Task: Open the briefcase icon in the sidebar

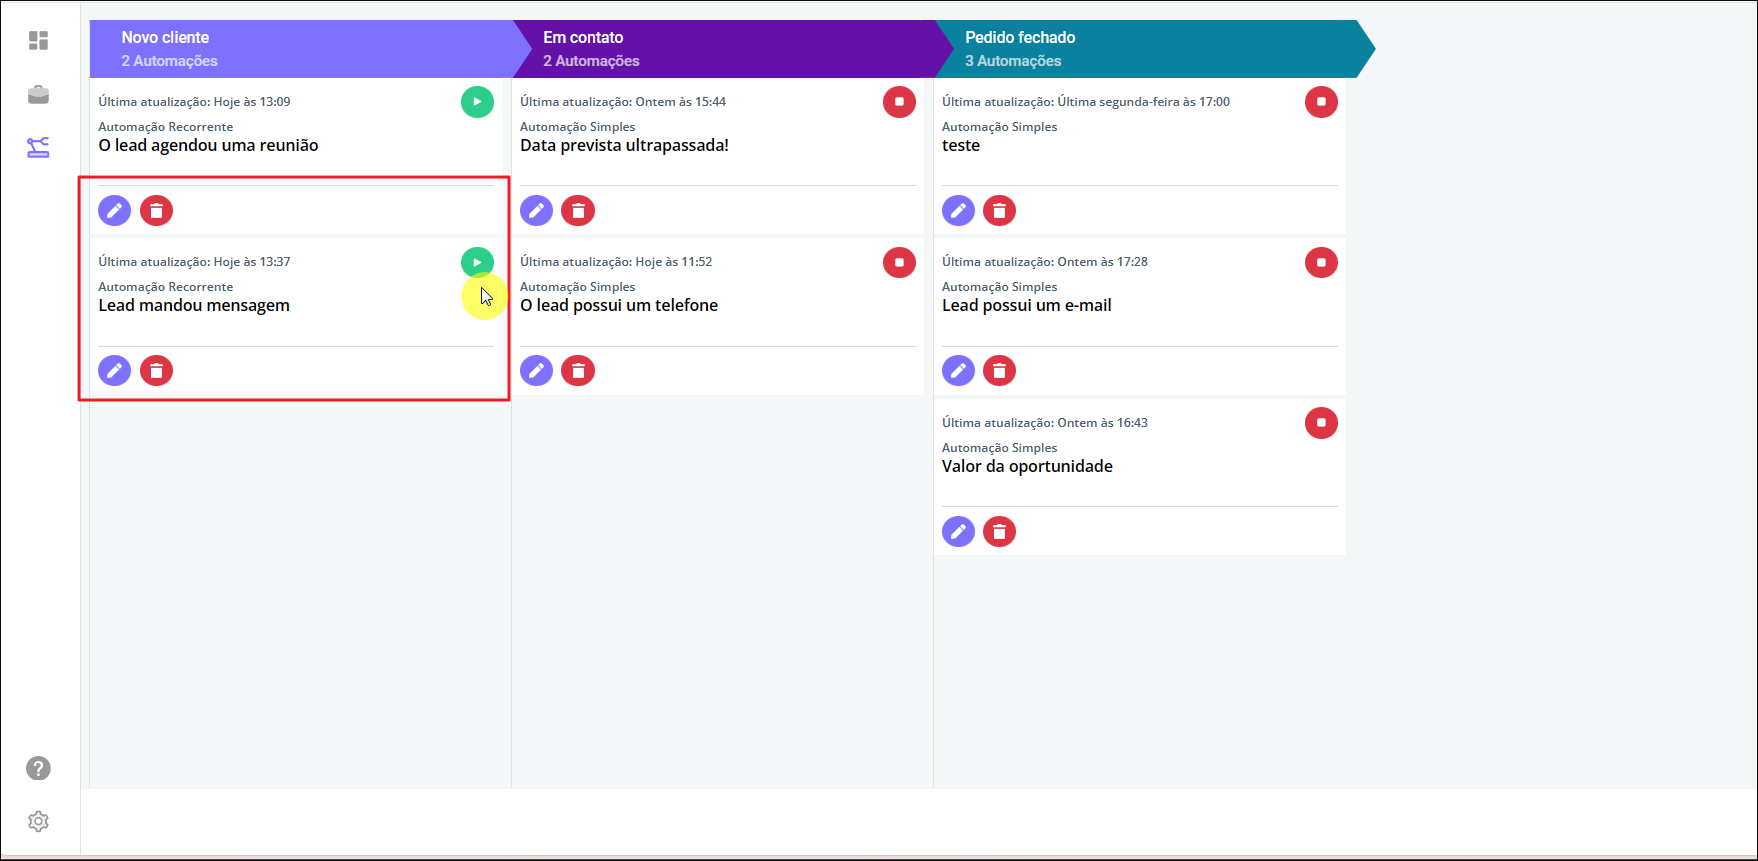Action: [38, 95]
